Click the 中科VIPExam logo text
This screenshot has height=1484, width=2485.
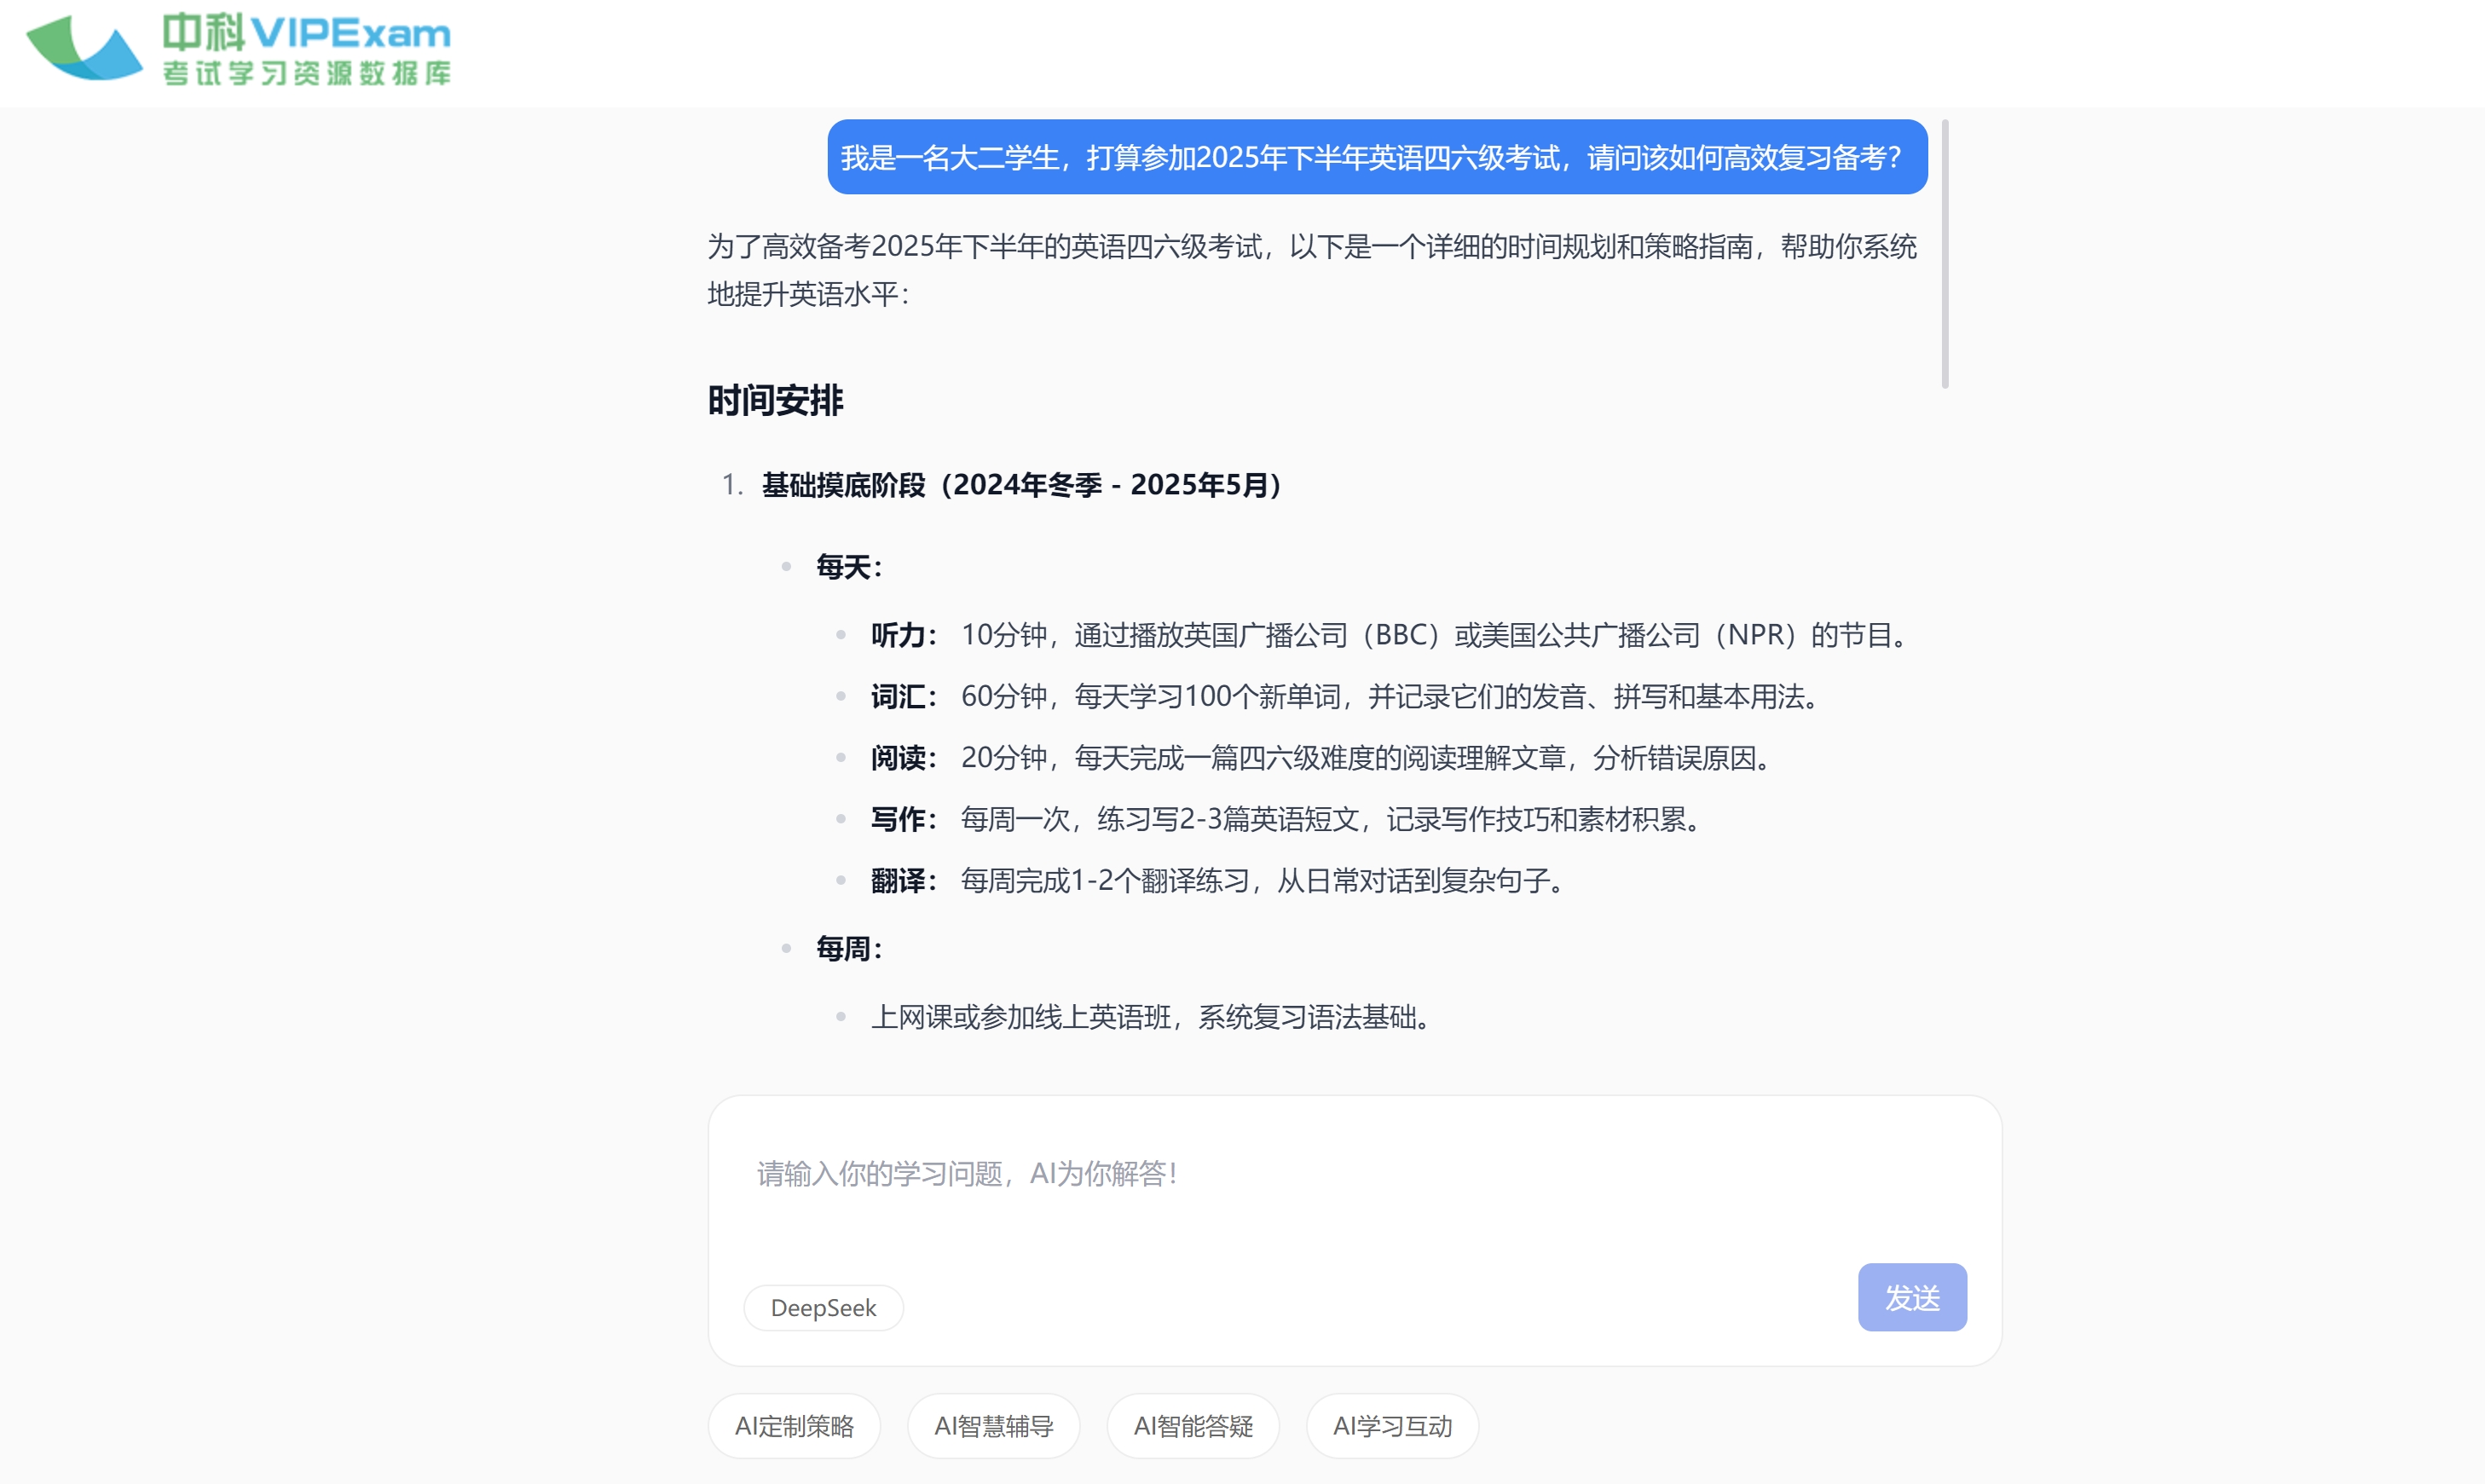click(x=306, y=32)
